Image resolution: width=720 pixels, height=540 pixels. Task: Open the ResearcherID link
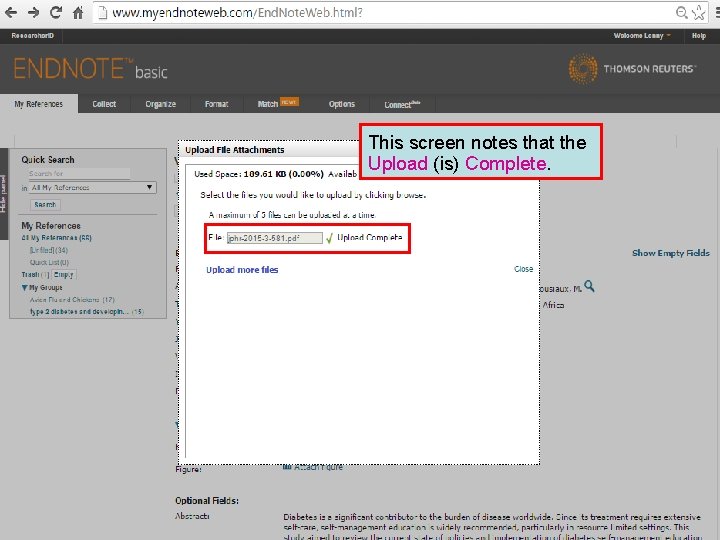tap(33, 36)
